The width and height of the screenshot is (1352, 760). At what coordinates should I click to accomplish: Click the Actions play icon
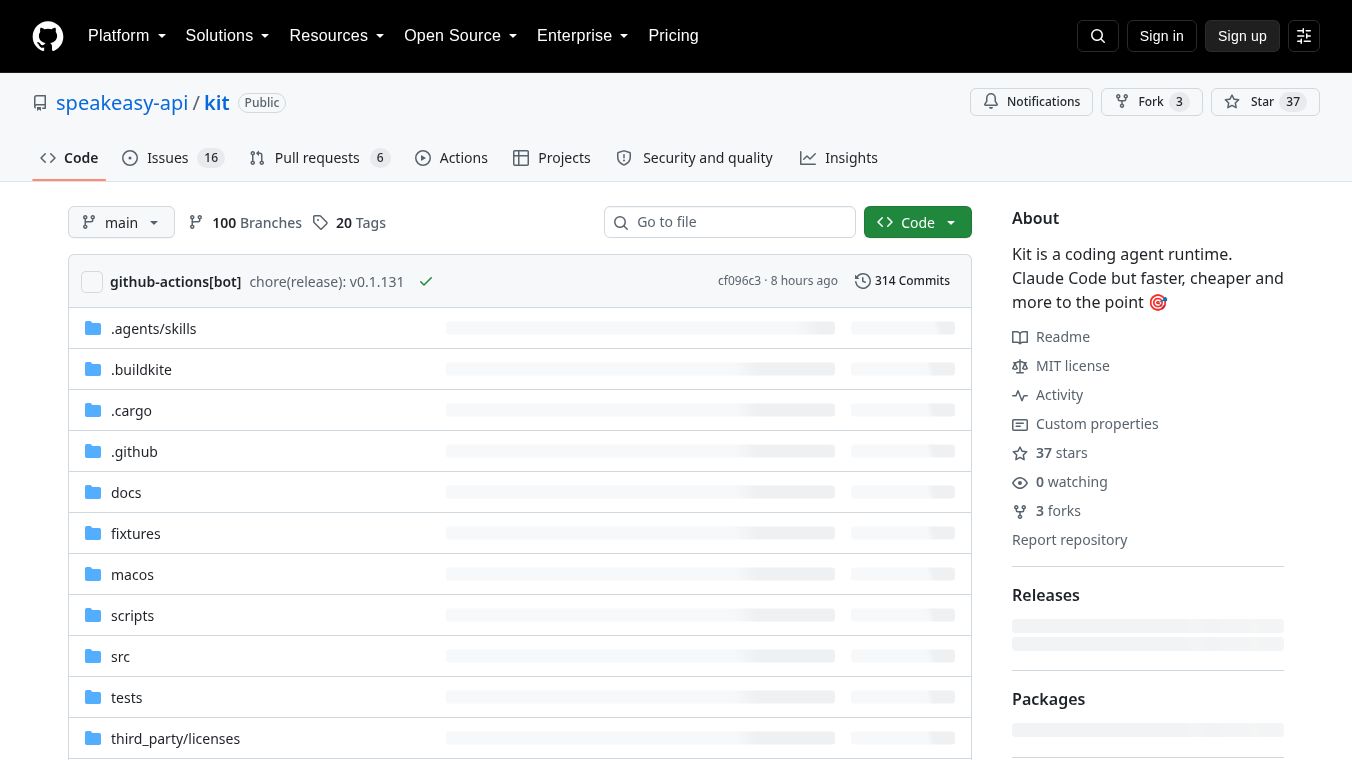pos(423,158)
